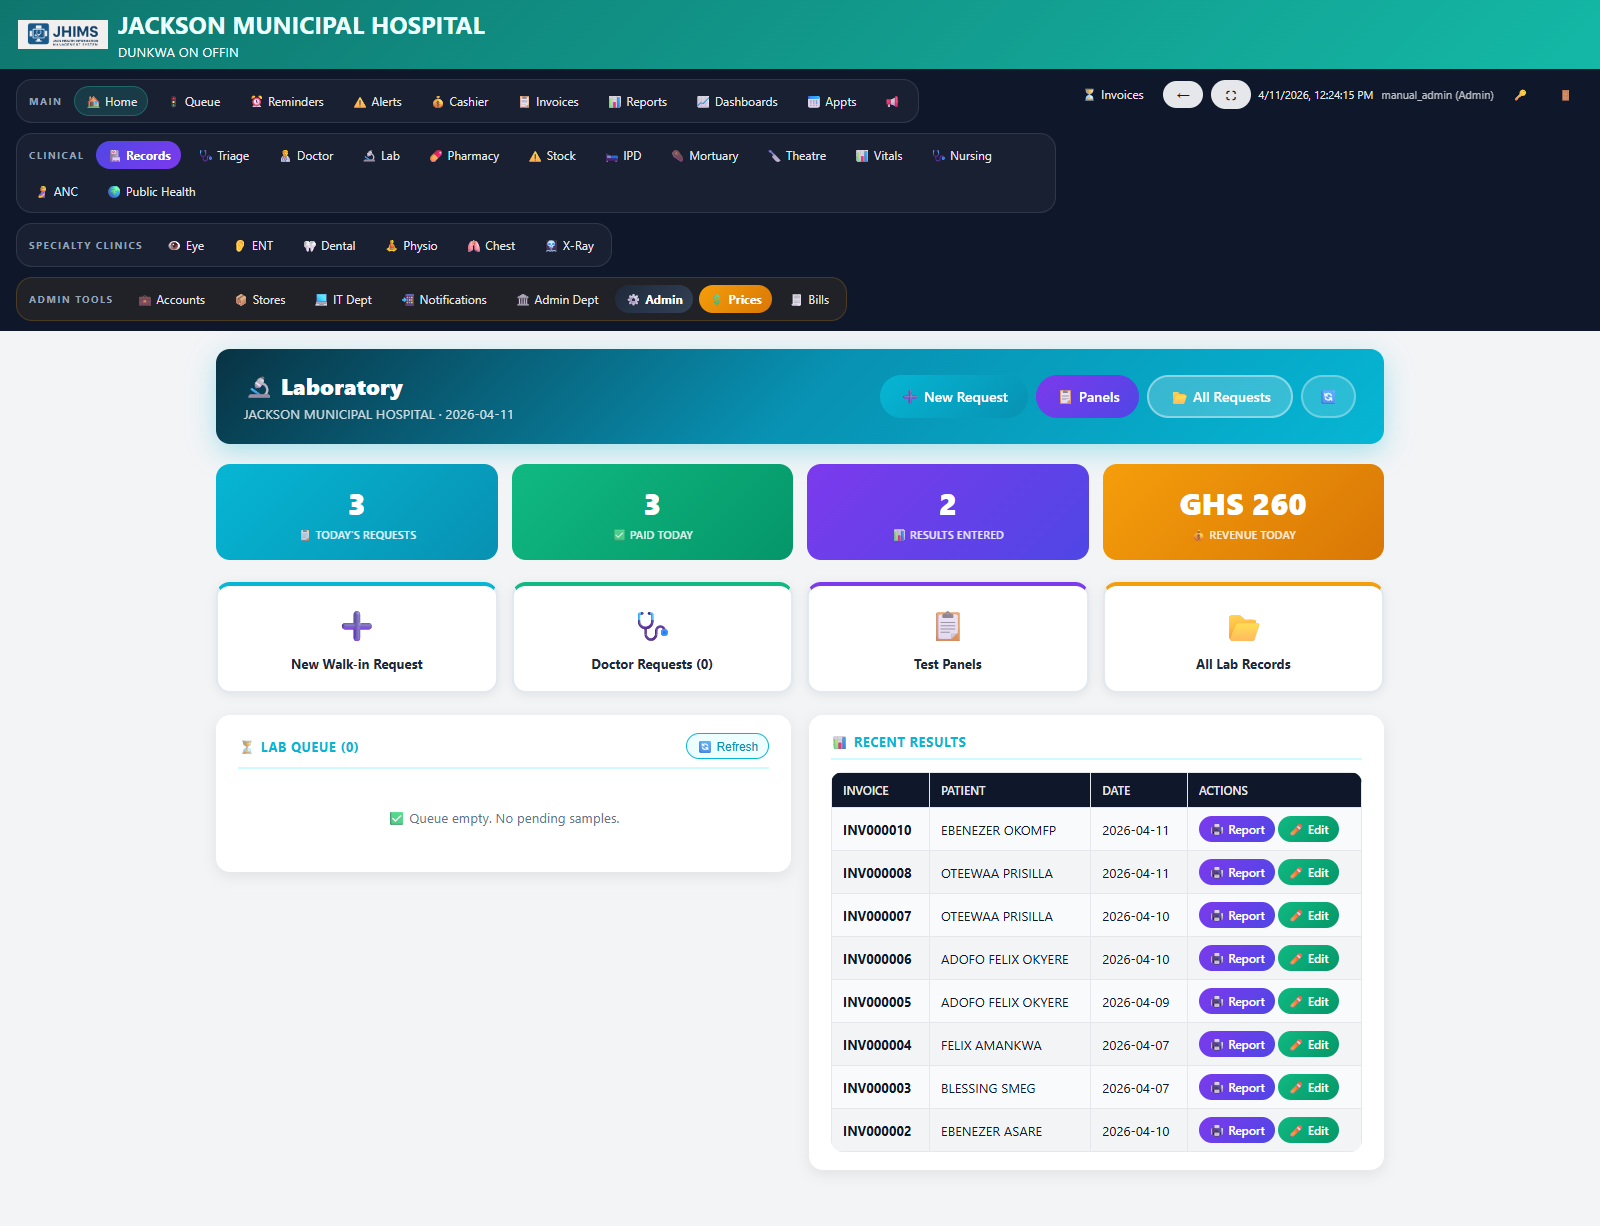Click the New Request button
This screenshot has height=1226, width=1600.
coord(953,396)
